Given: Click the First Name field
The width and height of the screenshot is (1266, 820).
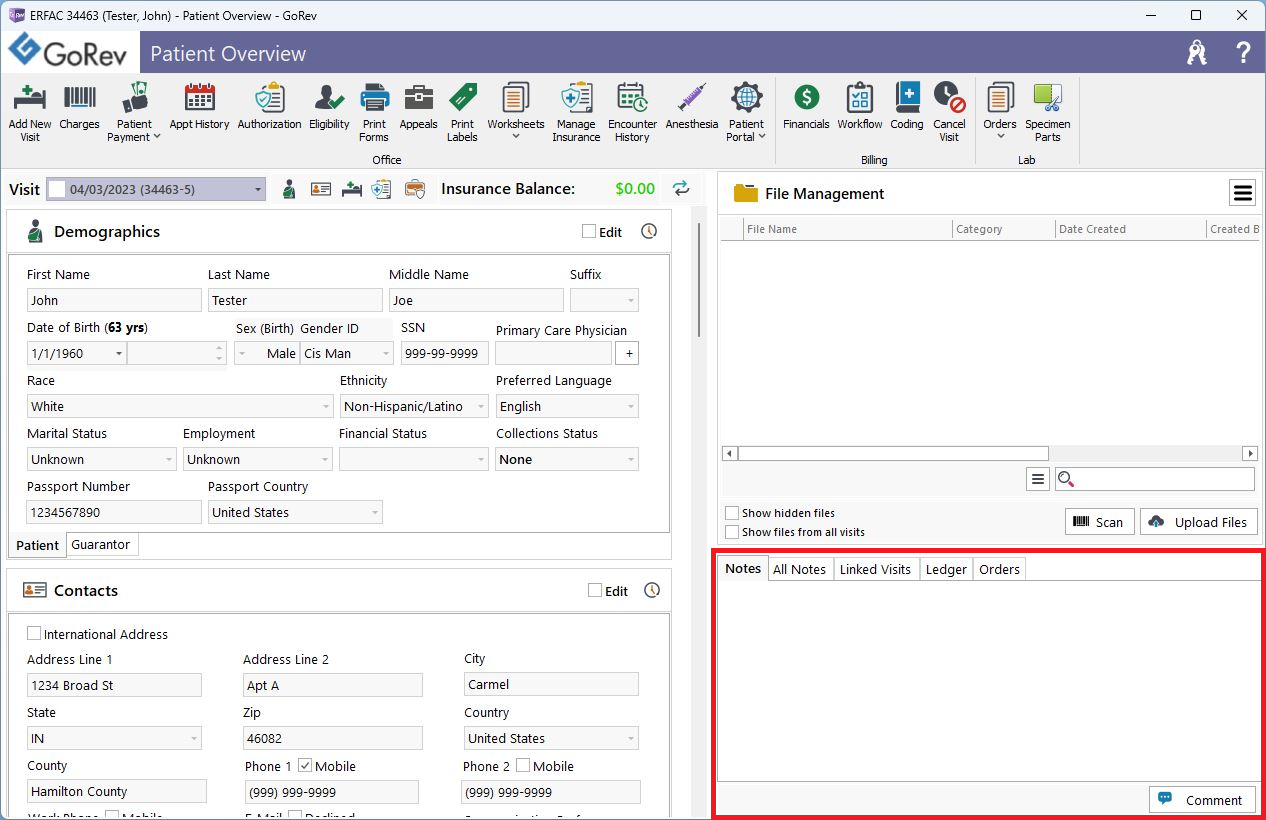Looking at the screenshot, I should click(114, 300).
